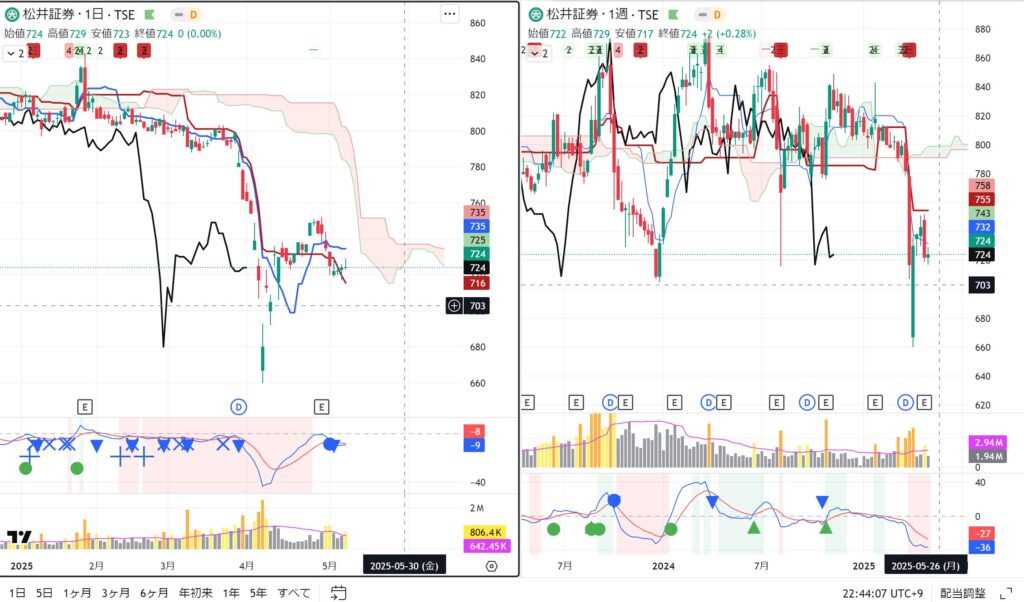Click the yellow 806.4K volume label
Screen dimensions: 1024x602
(x=486, y=532)
